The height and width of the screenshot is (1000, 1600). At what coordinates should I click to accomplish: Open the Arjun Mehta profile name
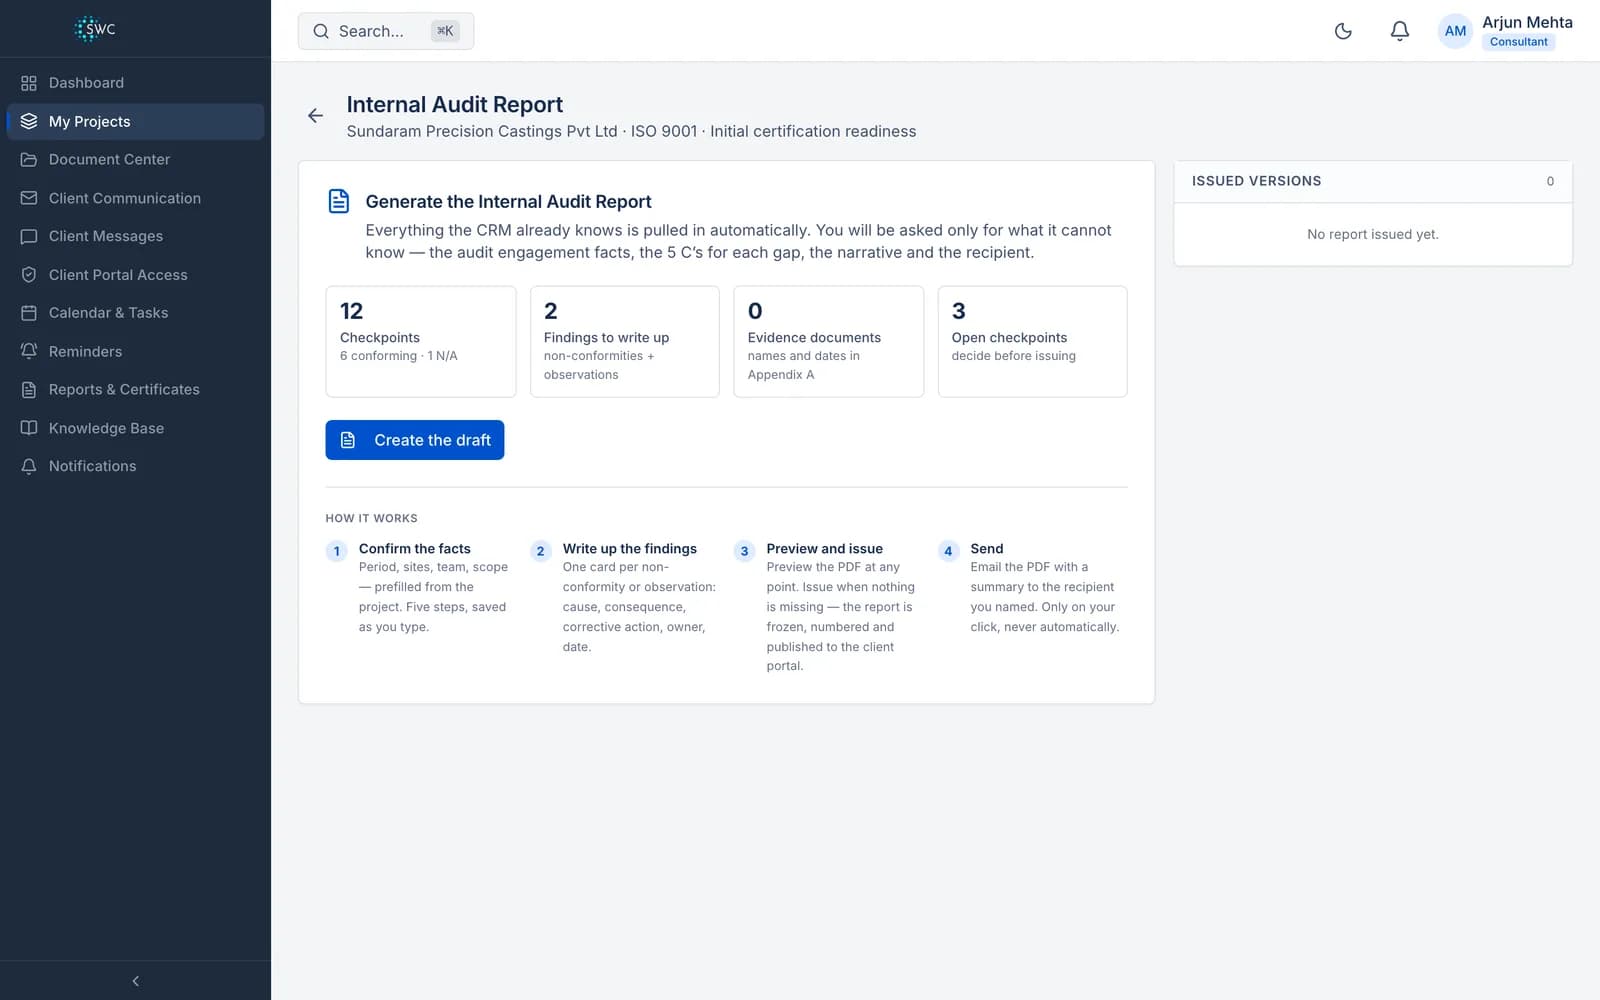pyautogui.click(x=1527, y=22)
